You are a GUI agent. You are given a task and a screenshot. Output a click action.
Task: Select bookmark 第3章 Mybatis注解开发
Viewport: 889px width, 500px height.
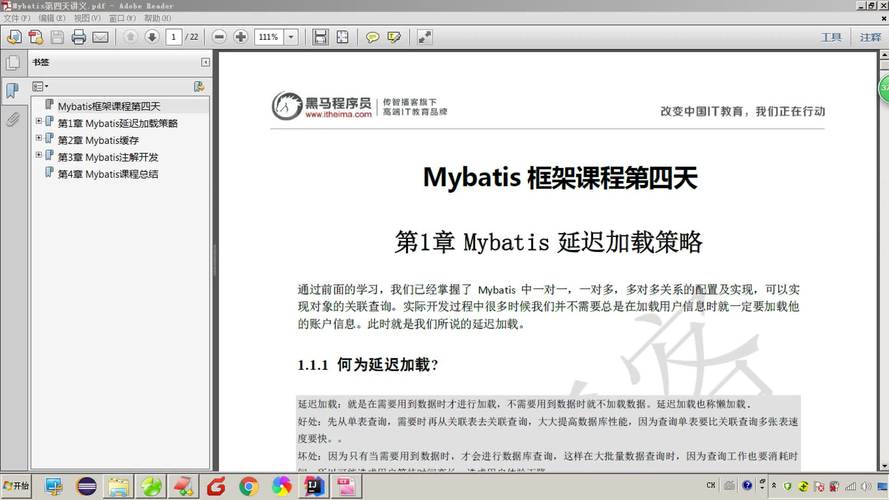click(108, 157)
